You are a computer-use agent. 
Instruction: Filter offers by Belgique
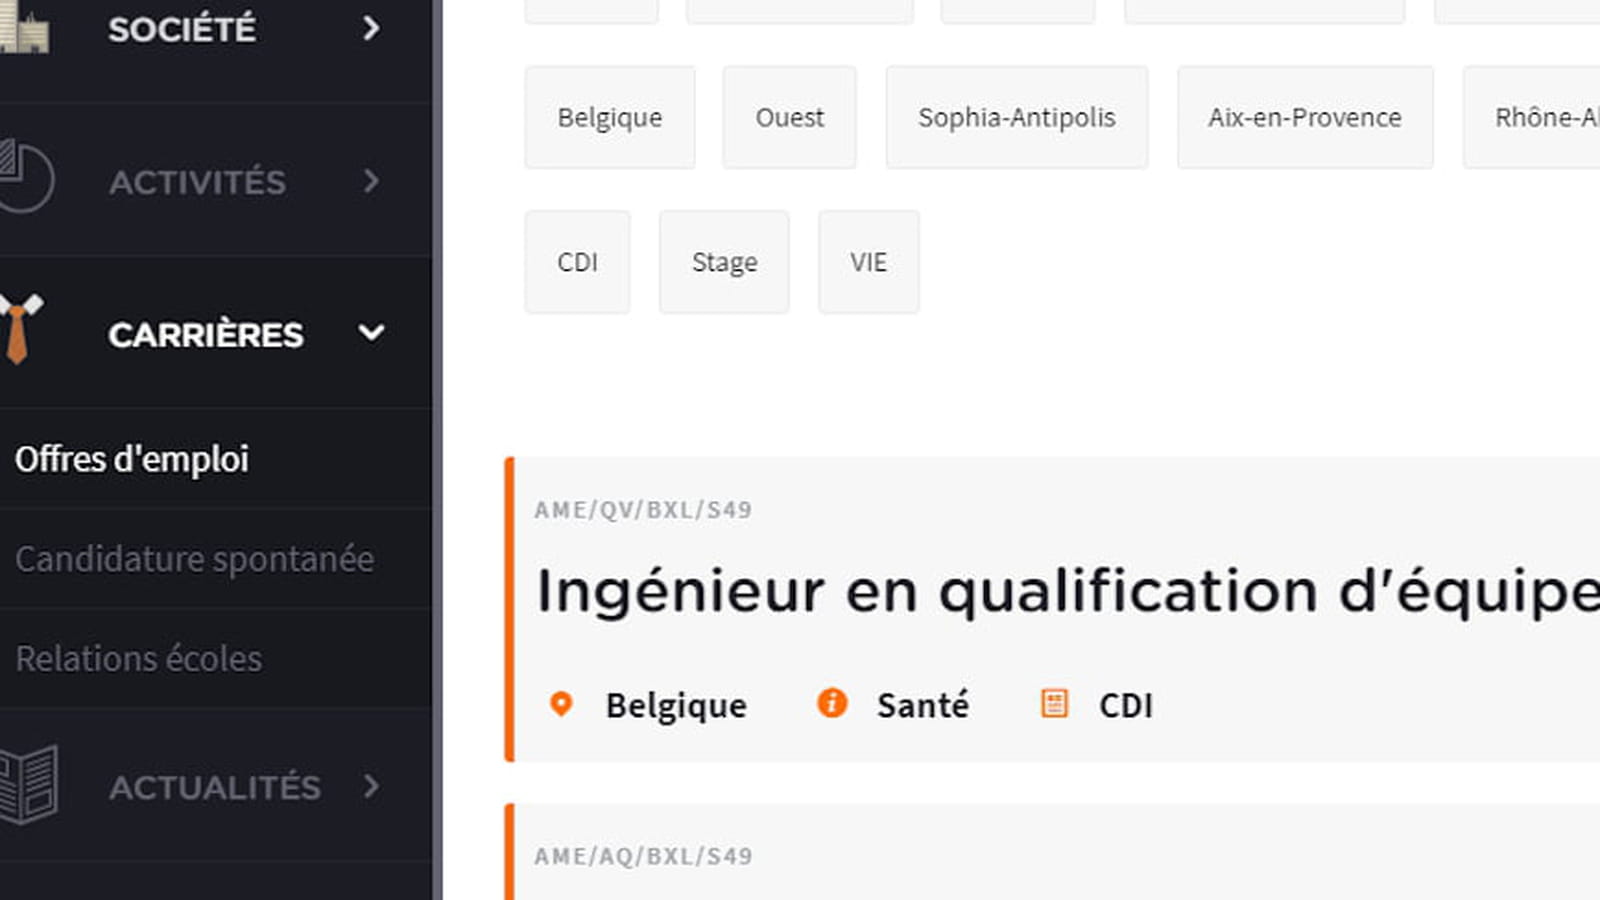point(610,117)
